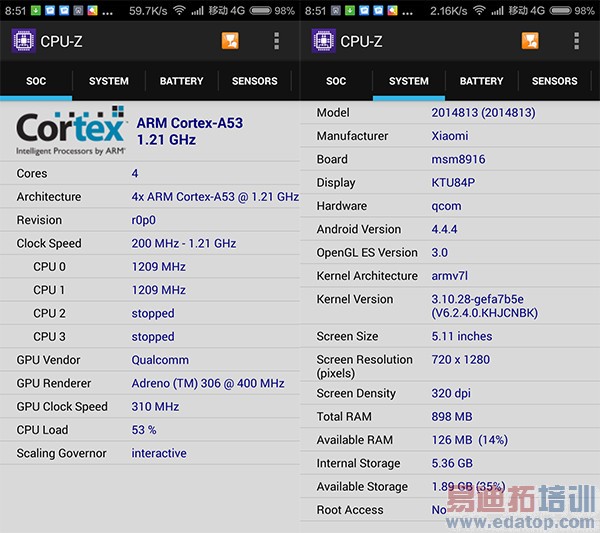Open SENSORS tab in right screen
The image size is (600, 533).
click(554, 81)
